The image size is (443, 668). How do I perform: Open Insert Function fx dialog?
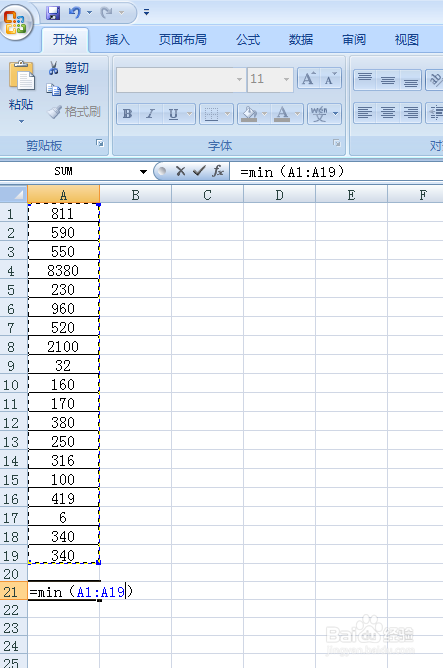(x=218, y=171)
